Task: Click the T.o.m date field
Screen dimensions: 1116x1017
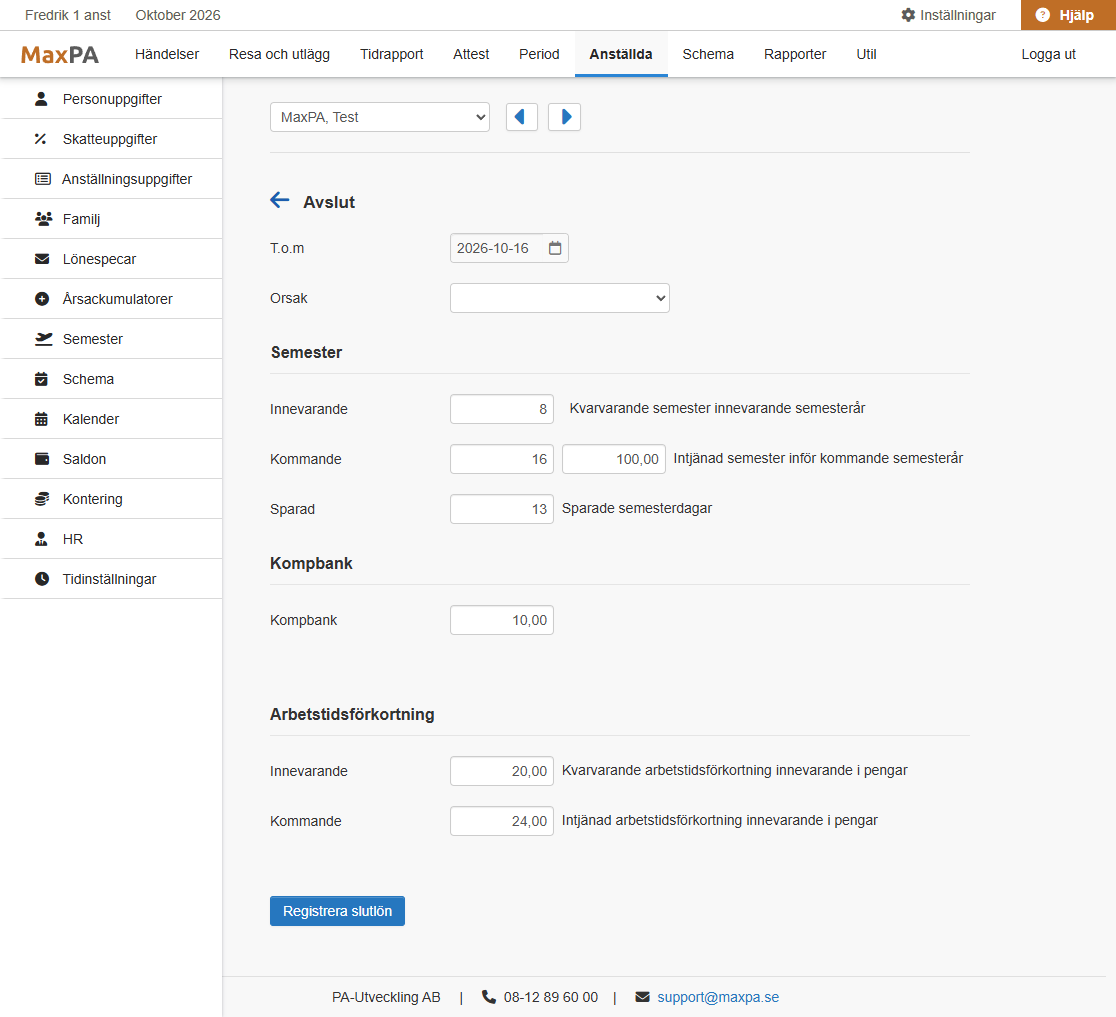Action: coord(509,248)
